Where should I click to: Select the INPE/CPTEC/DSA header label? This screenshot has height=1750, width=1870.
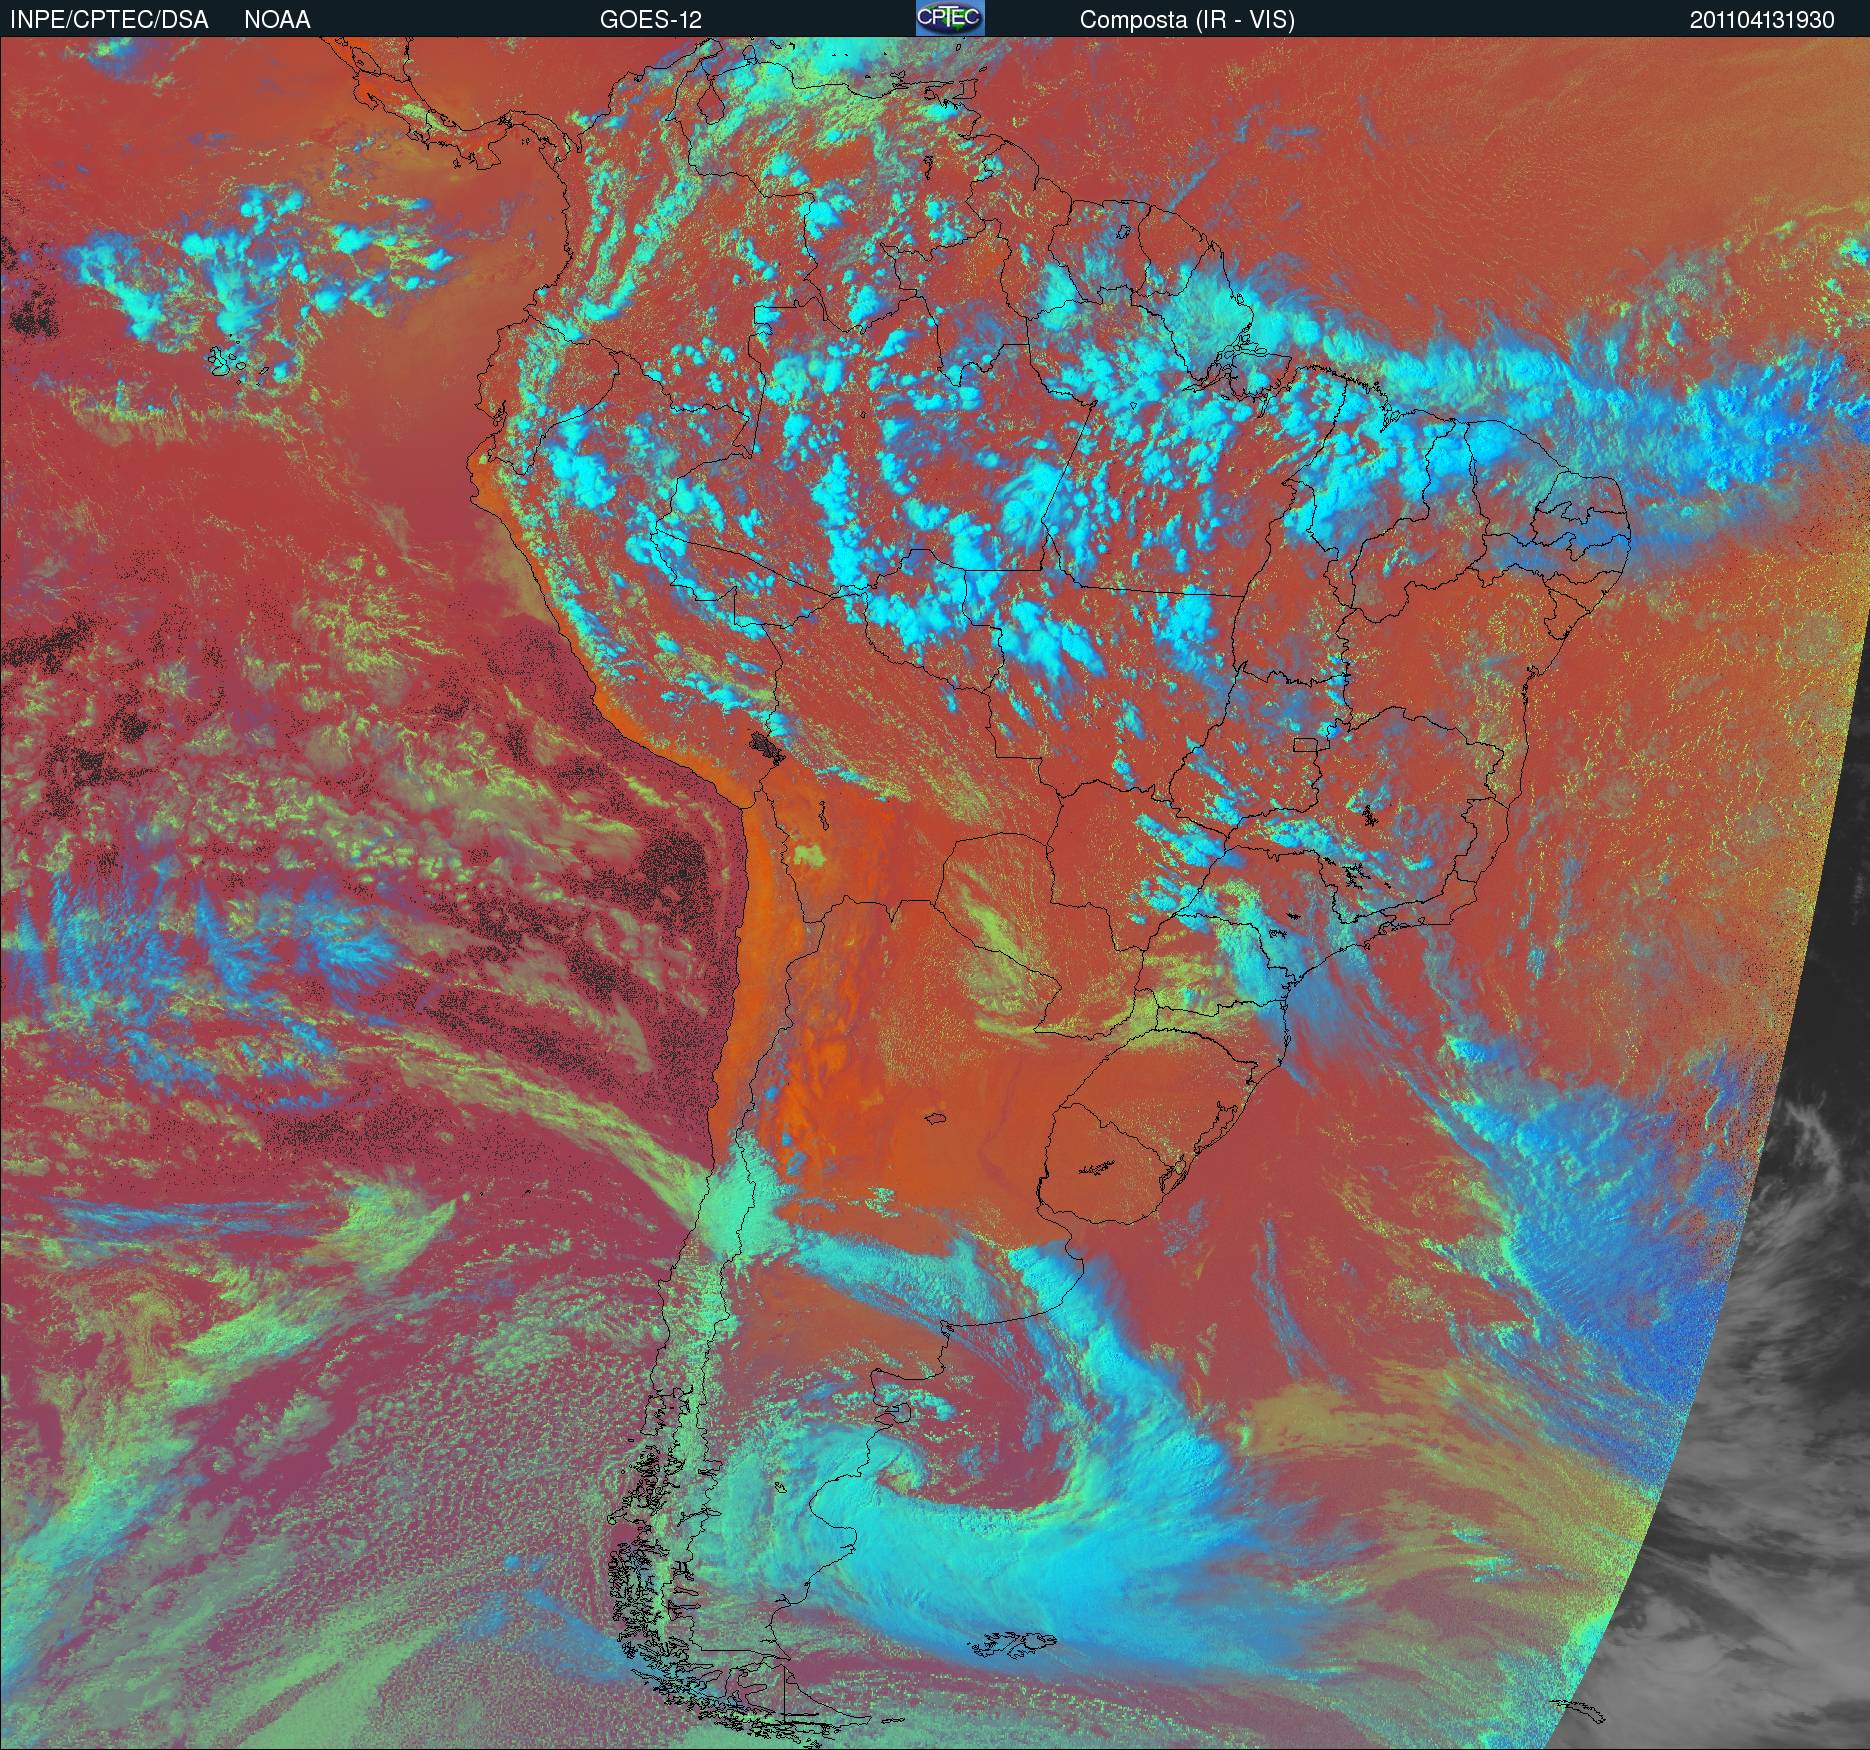[x=109, y=20]
